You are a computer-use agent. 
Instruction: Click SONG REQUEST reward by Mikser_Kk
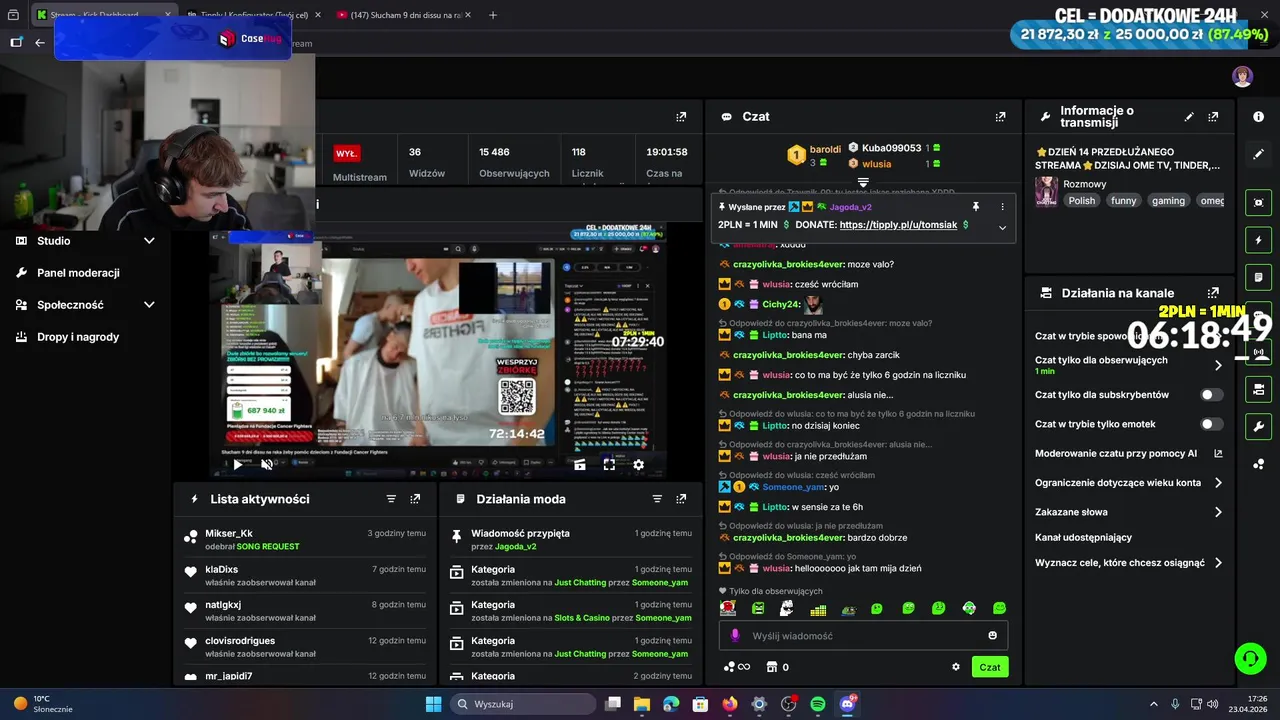pyautogui.click(x=267, y=547)
